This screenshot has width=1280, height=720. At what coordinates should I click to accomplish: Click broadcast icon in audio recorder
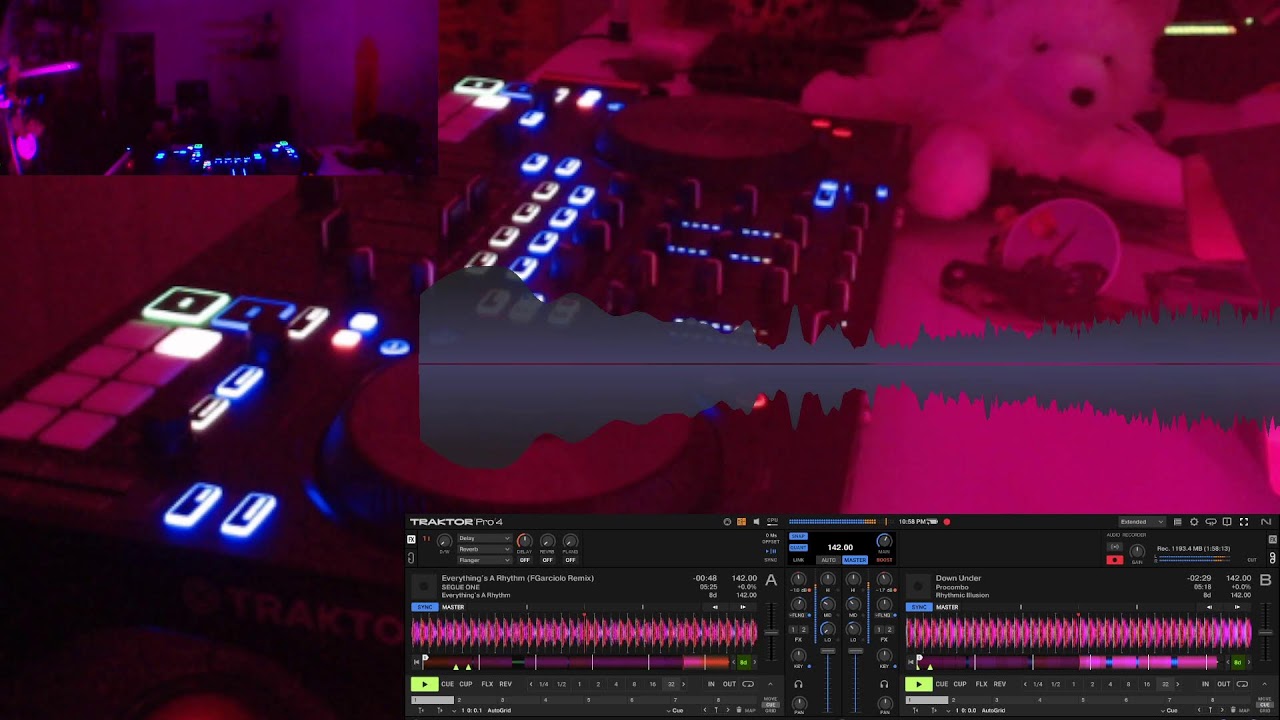coord(1115,547)
